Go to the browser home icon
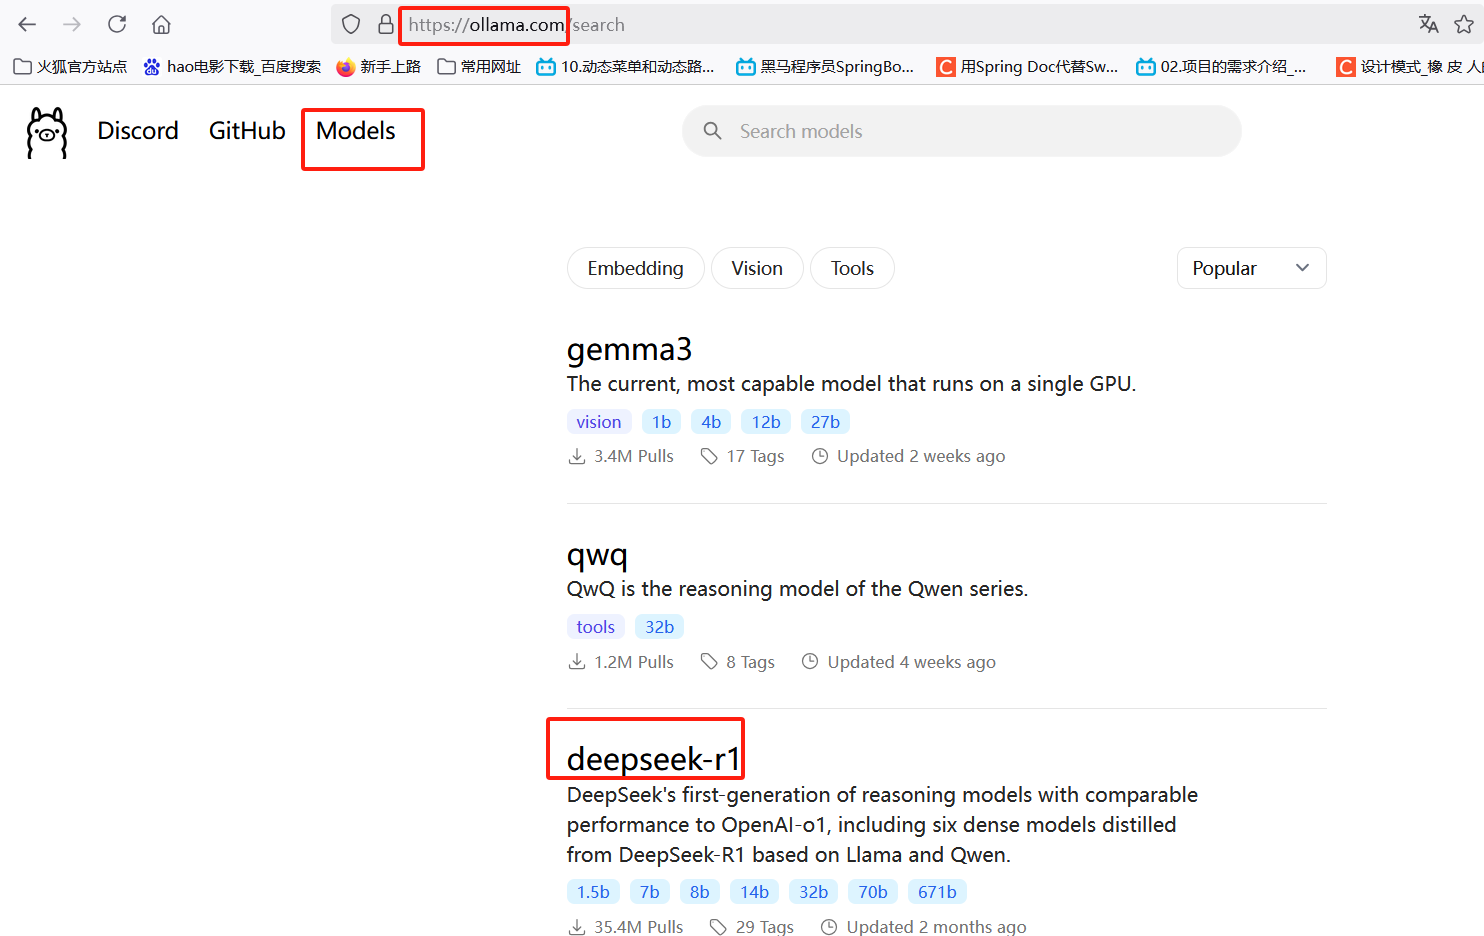The image size is (1484, 936). point(161,24)
